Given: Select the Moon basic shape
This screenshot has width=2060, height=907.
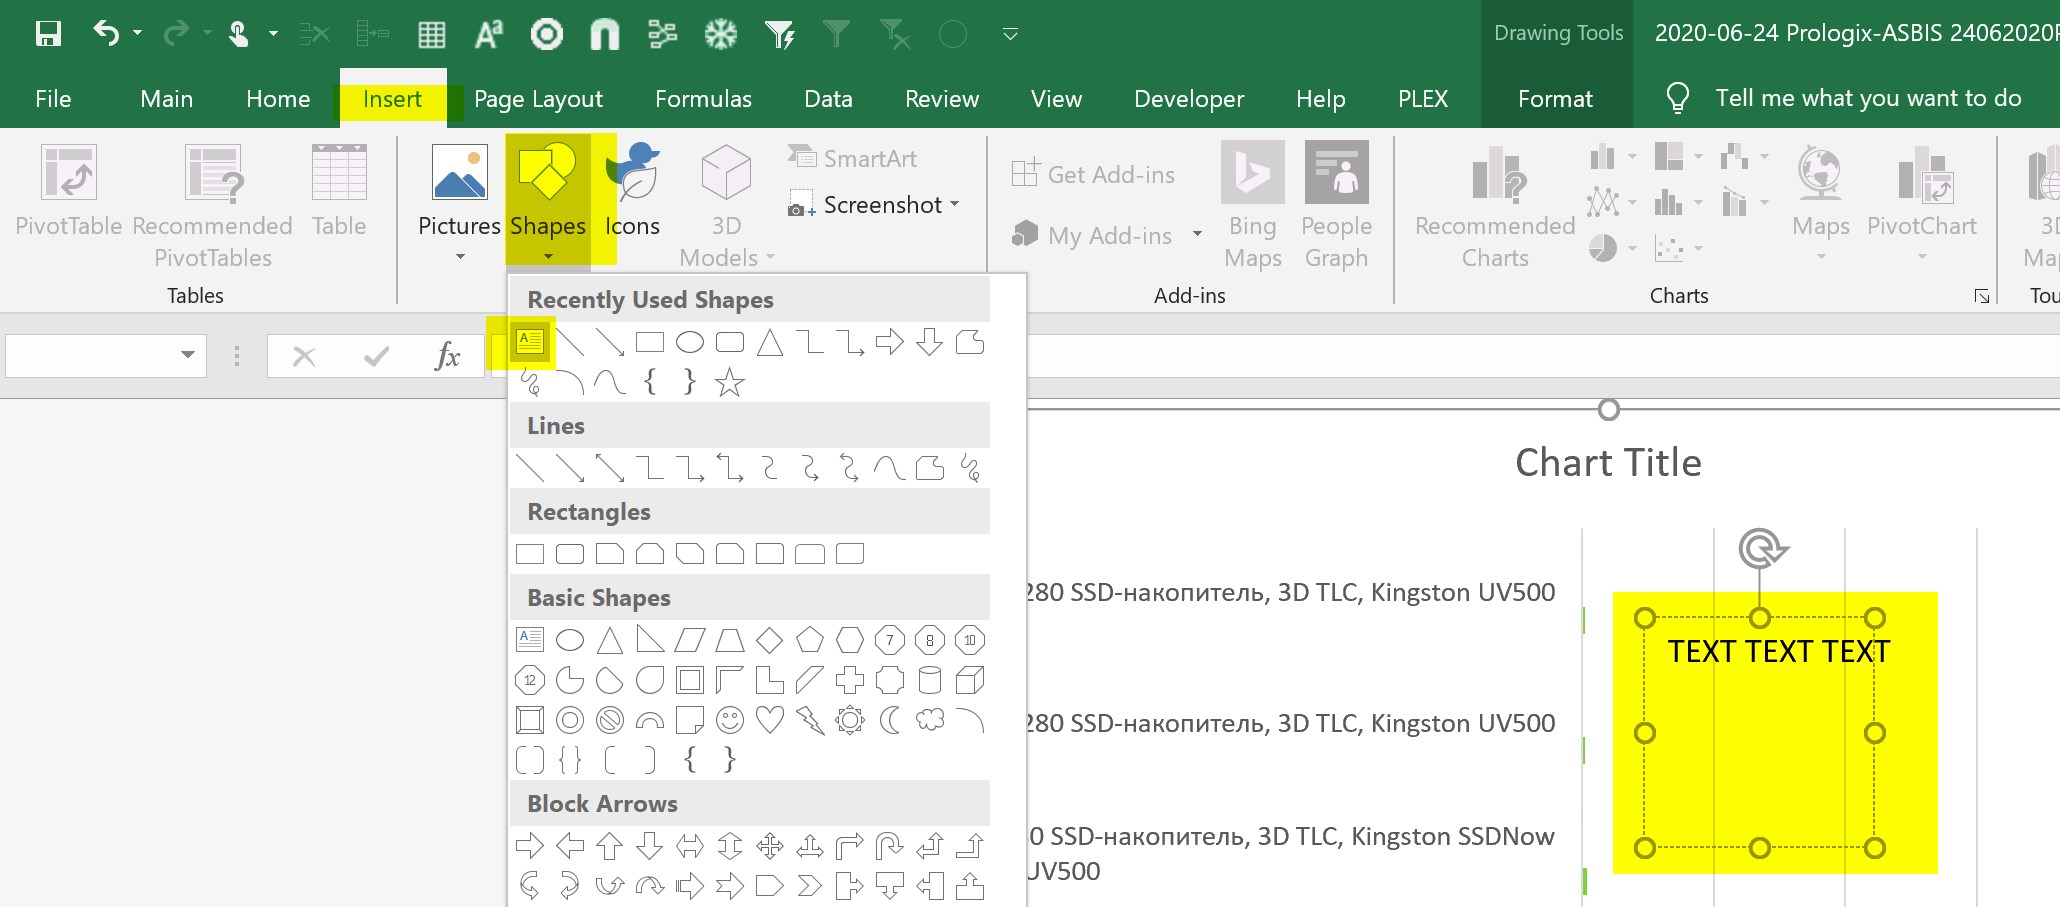Looking at the screenshot, I should click(x=890, y=720).
